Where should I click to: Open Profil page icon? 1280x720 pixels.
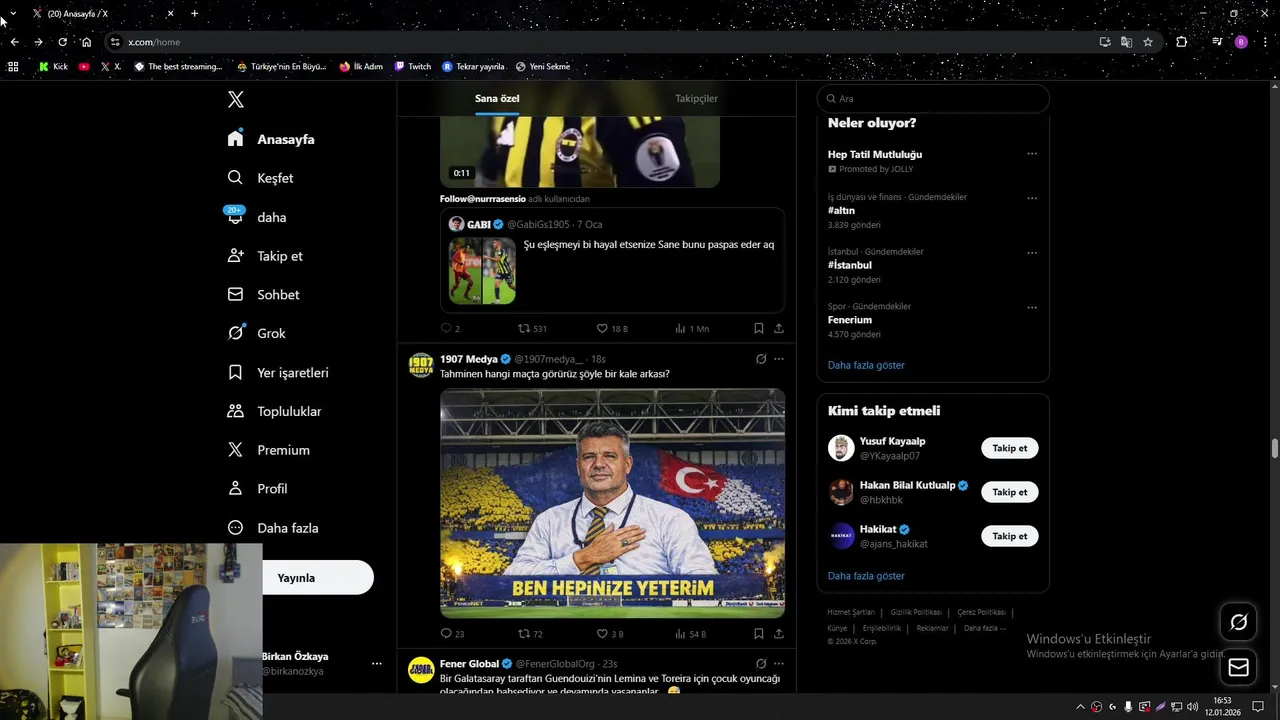click(235, 489)
